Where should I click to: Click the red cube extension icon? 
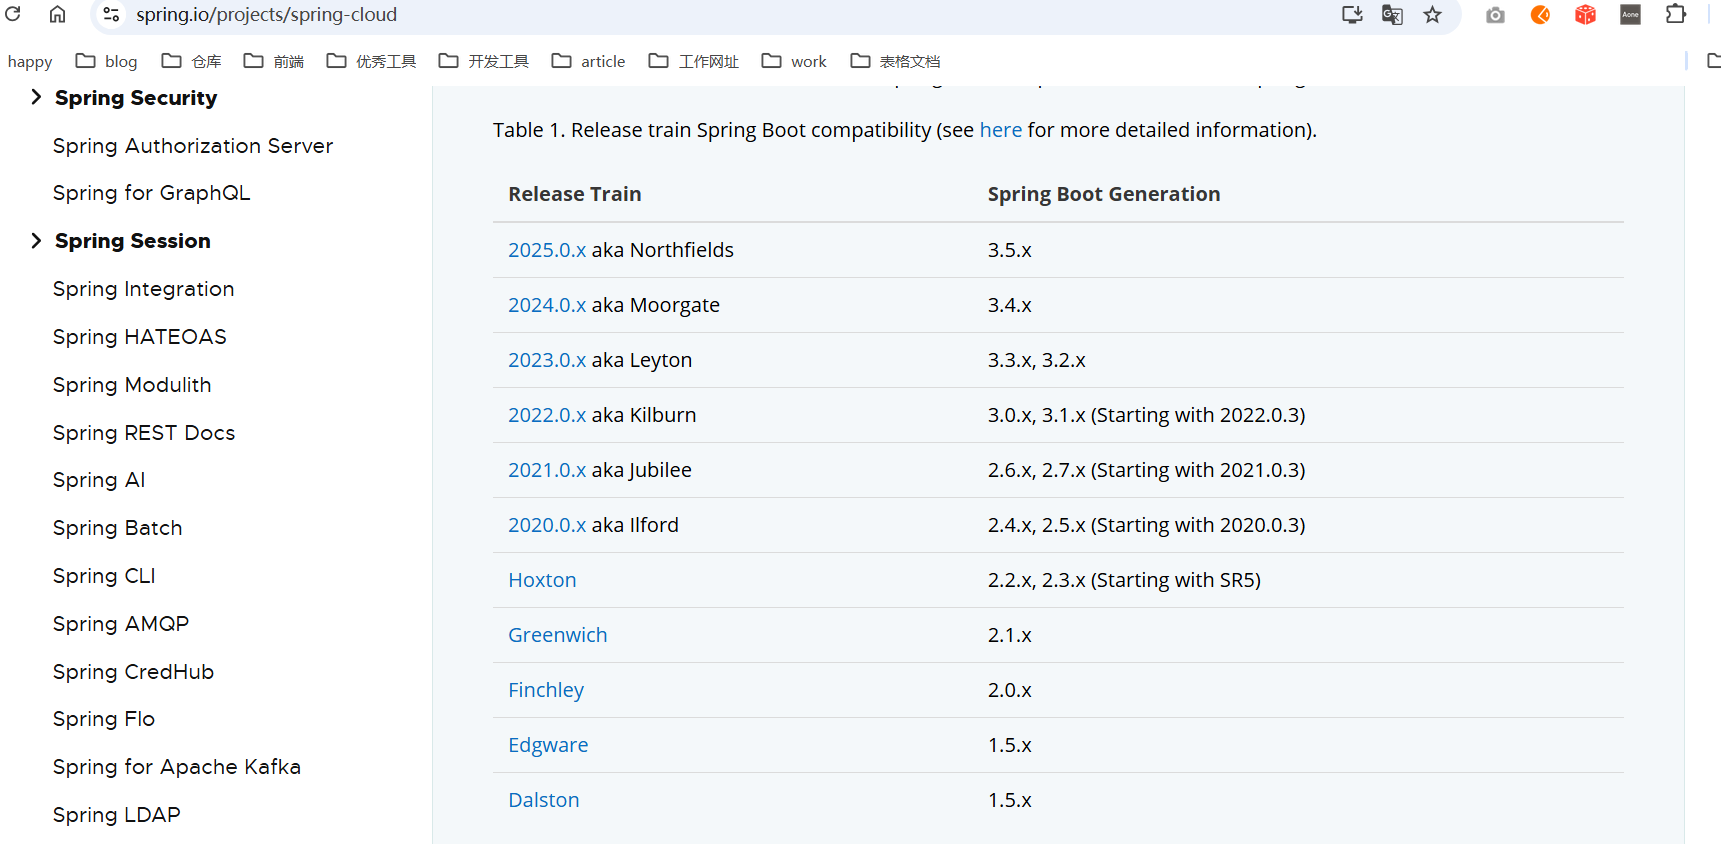click(1585, 15)
